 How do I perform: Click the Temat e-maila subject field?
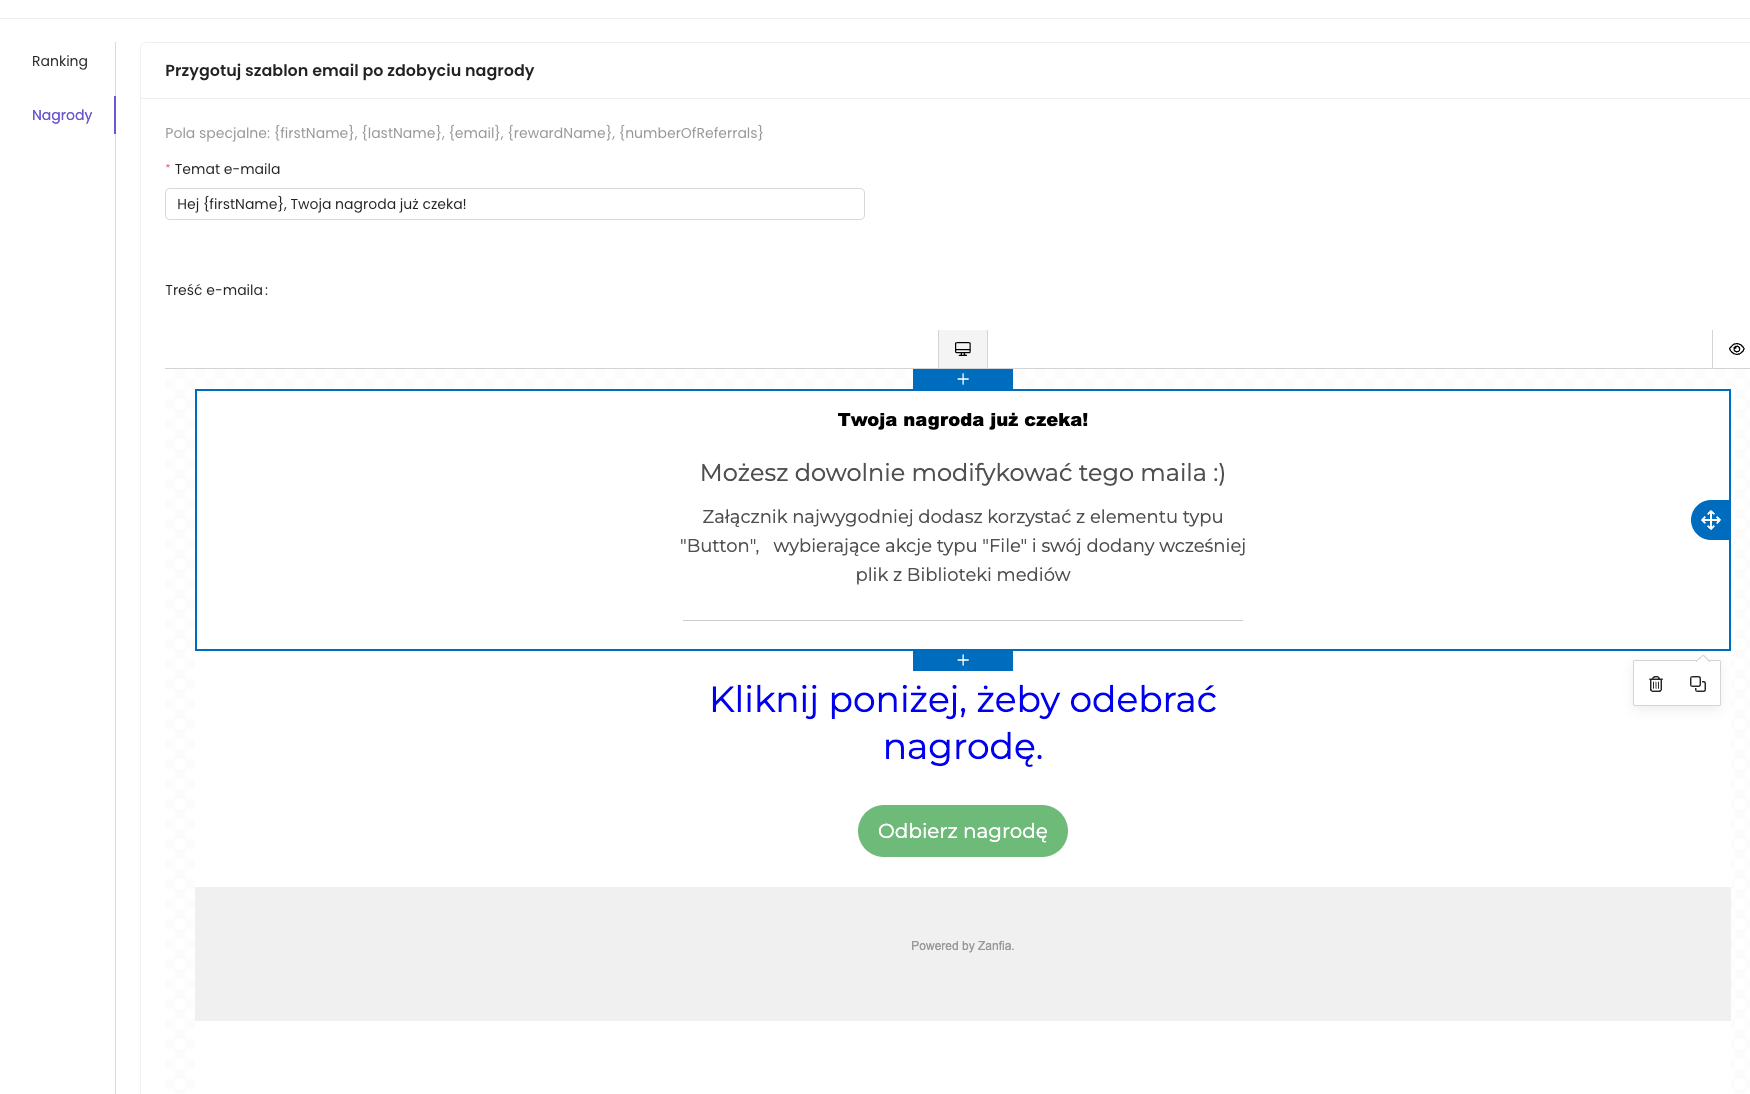click(514, 204)
